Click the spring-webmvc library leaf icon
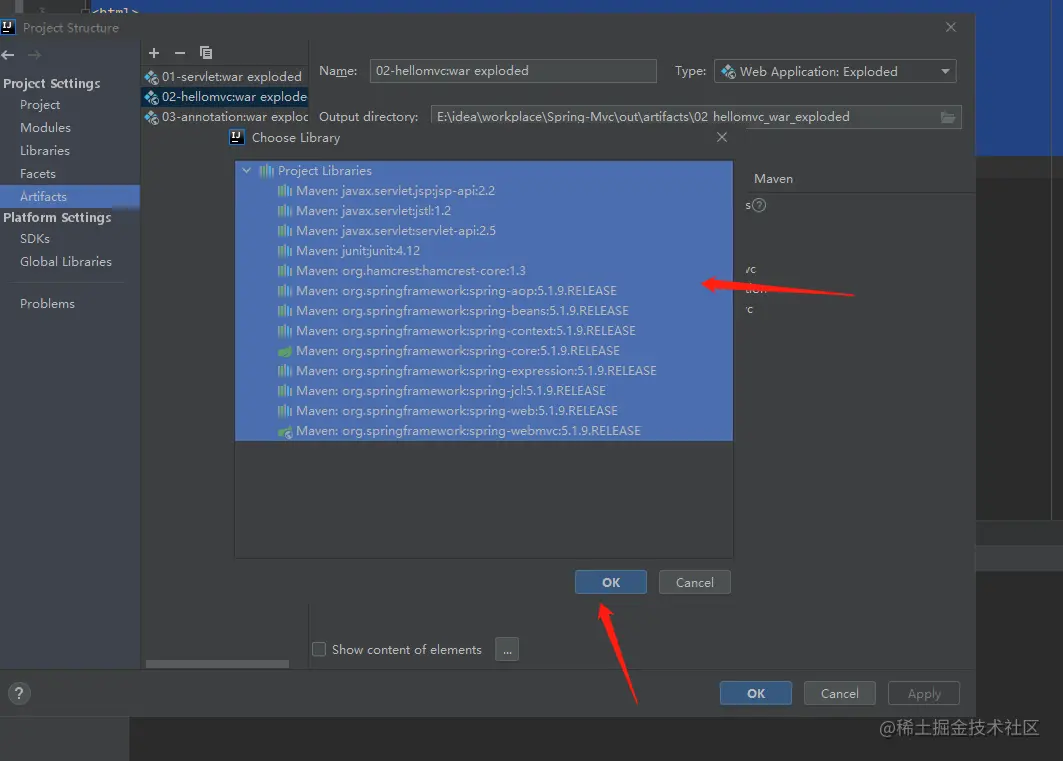This screenshot has height=761, width=1063. pyautogui.click(x=285, y=432)
